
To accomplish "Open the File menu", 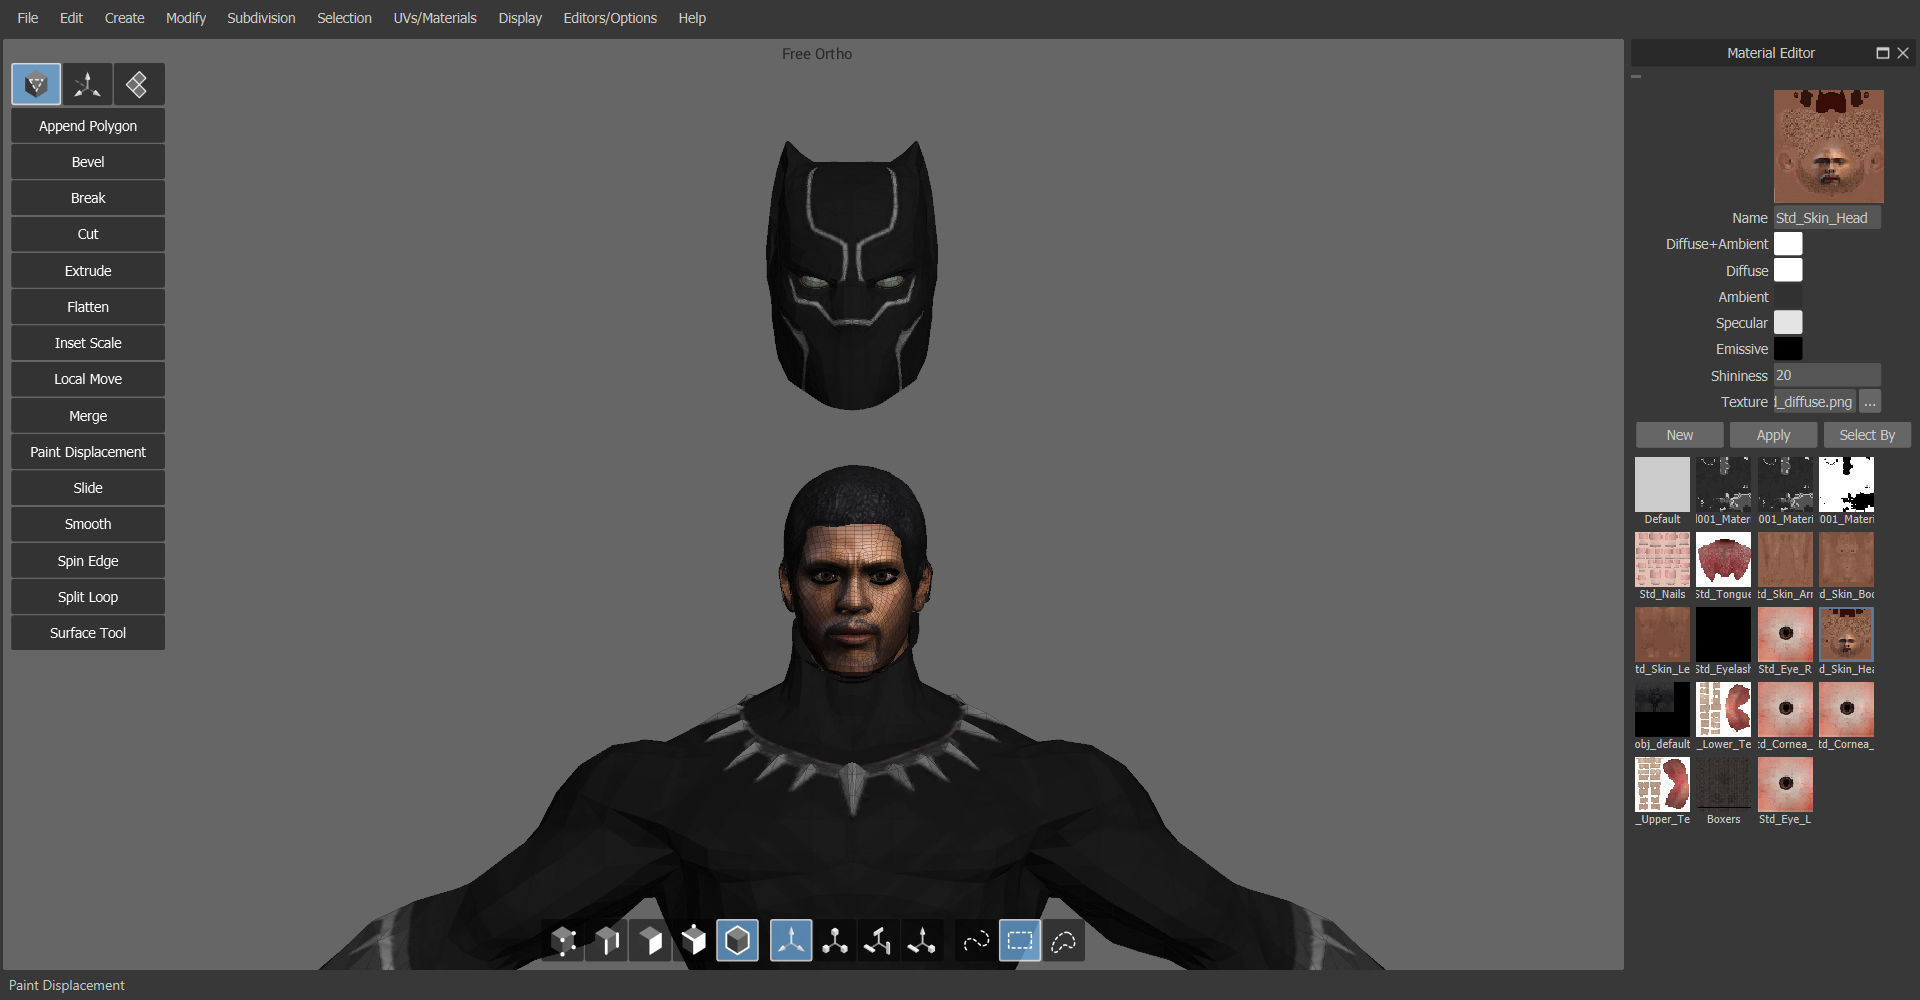I will [x=28, y=18].
